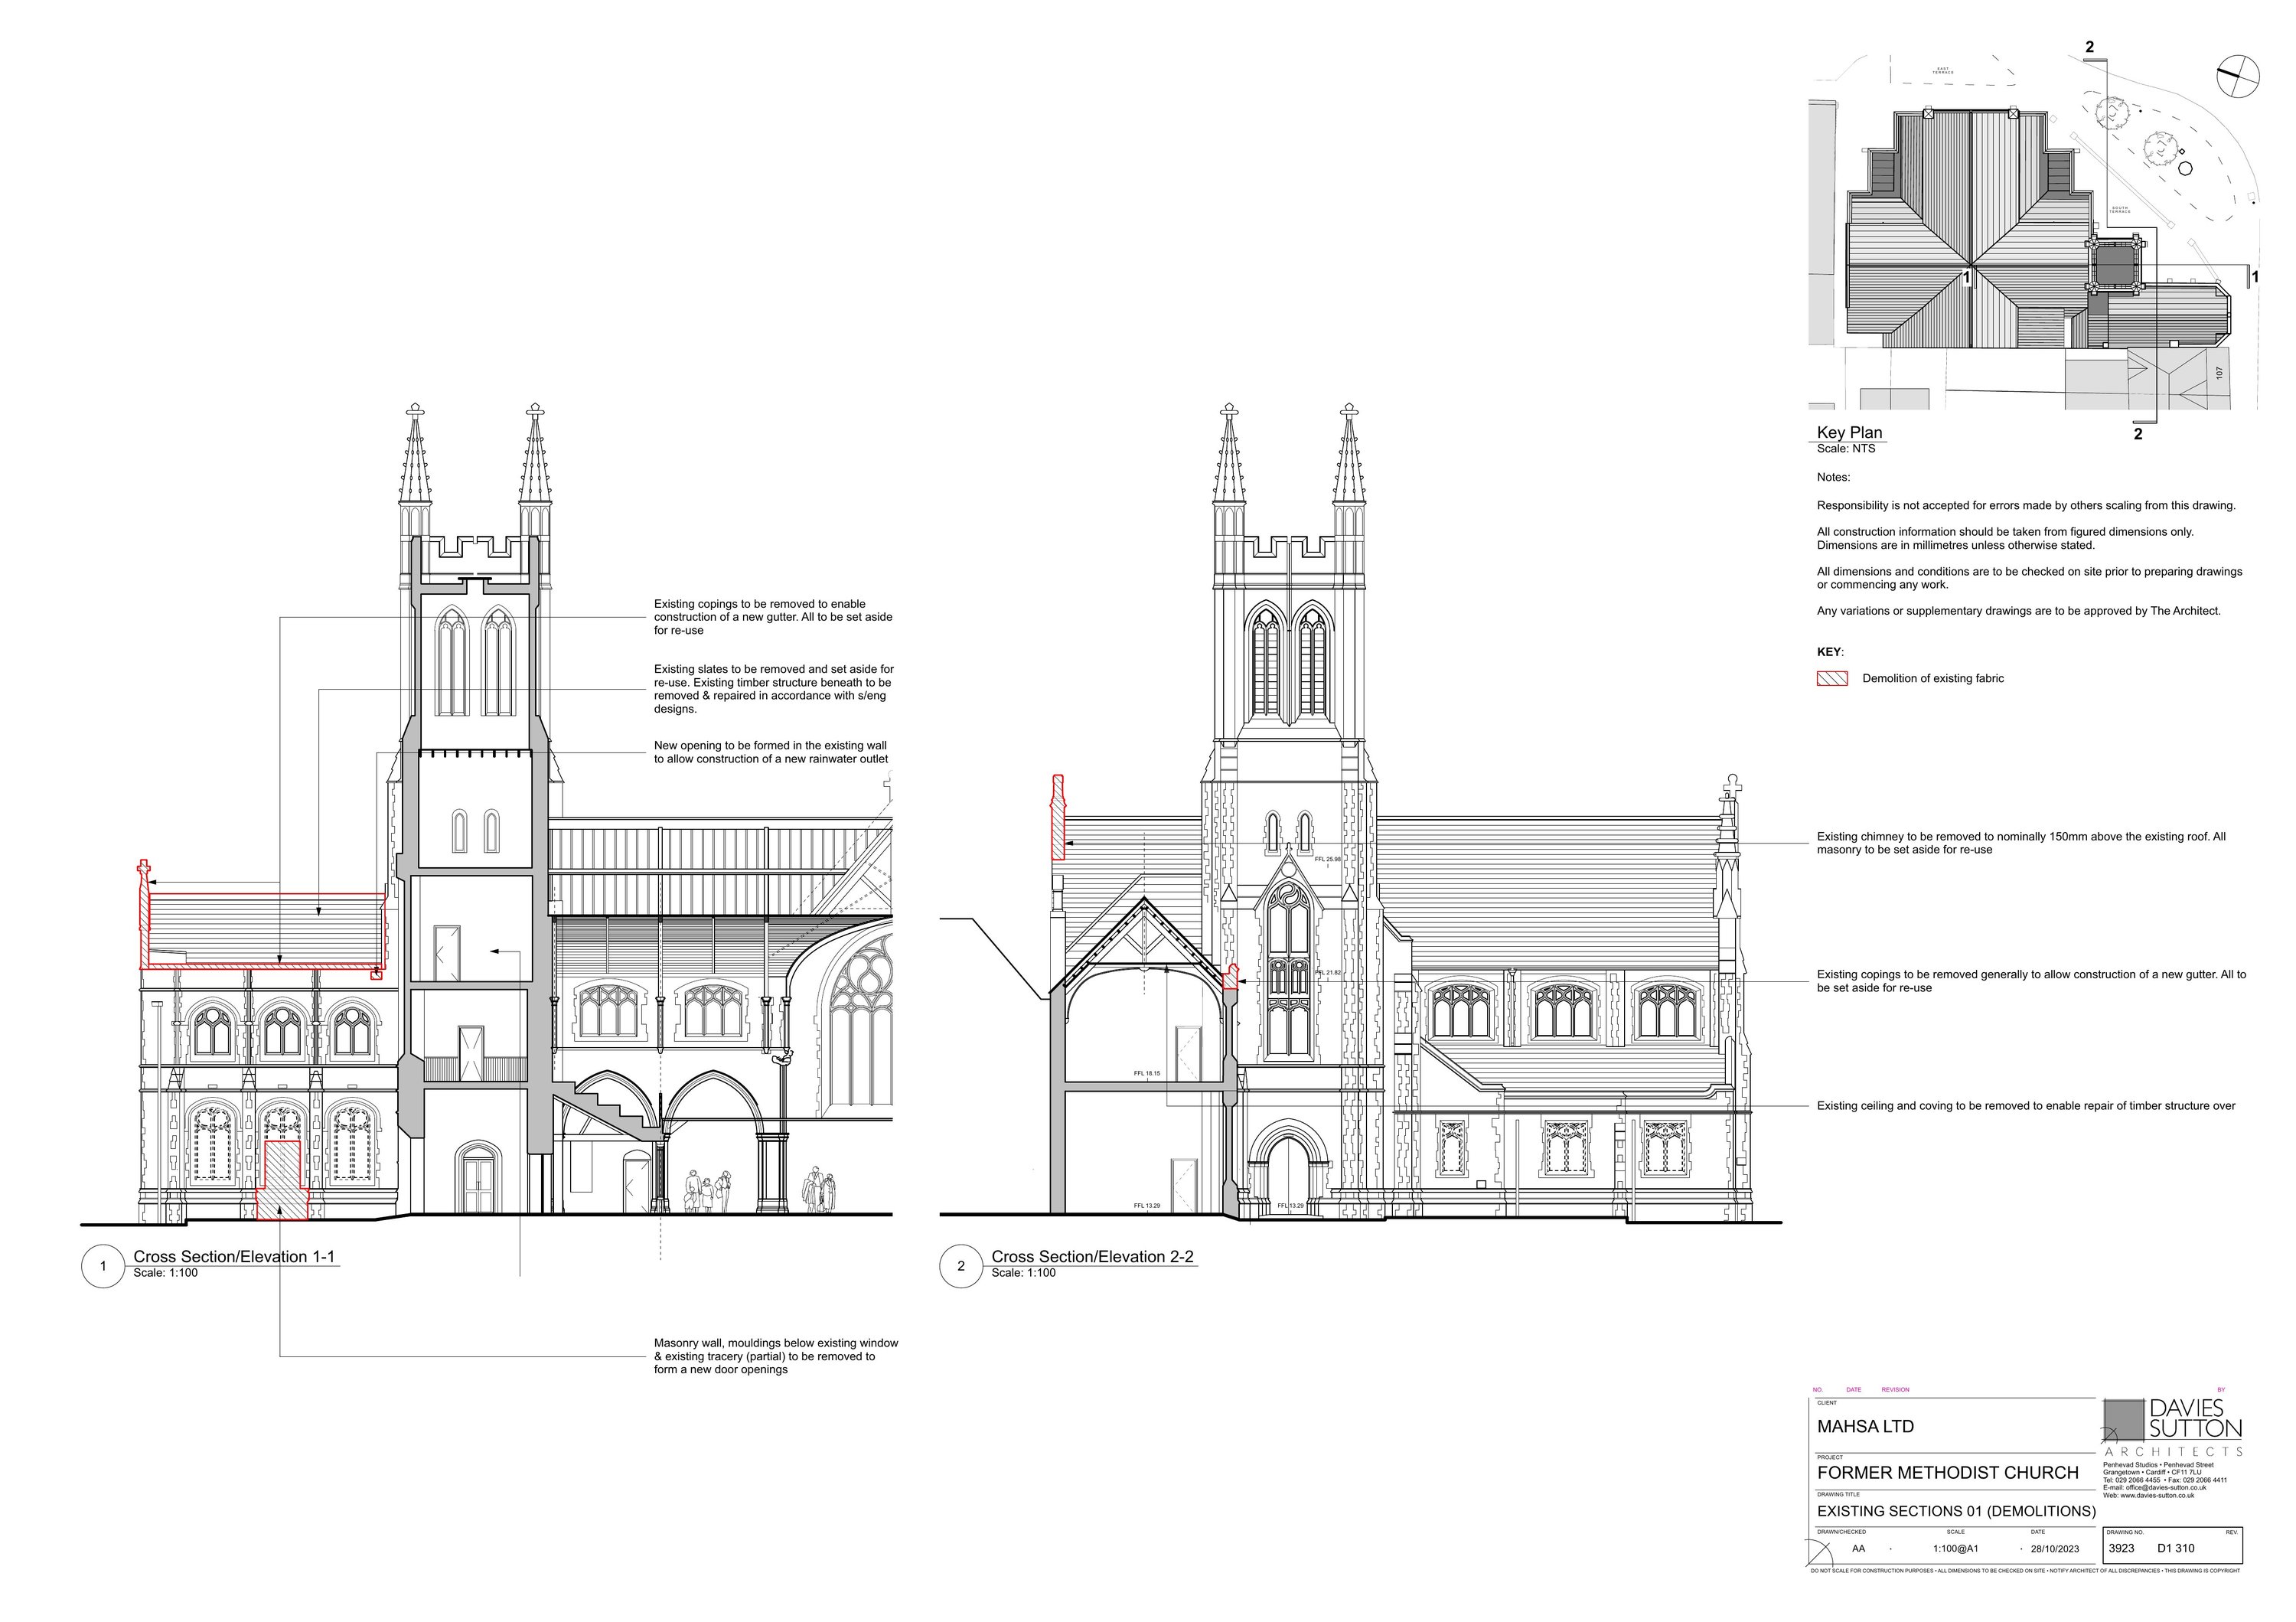
Task: Click the red hatched door opening area
Action: 283,1180
